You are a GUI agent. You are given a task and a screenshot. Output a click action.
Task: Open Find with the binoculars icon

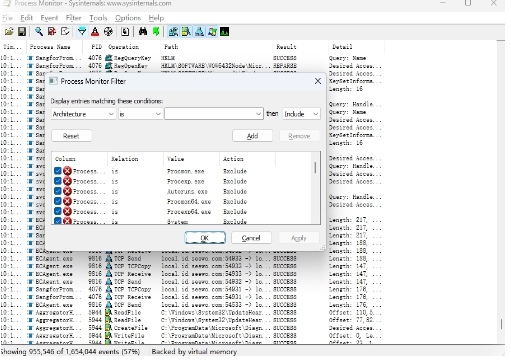pos(143,32)
